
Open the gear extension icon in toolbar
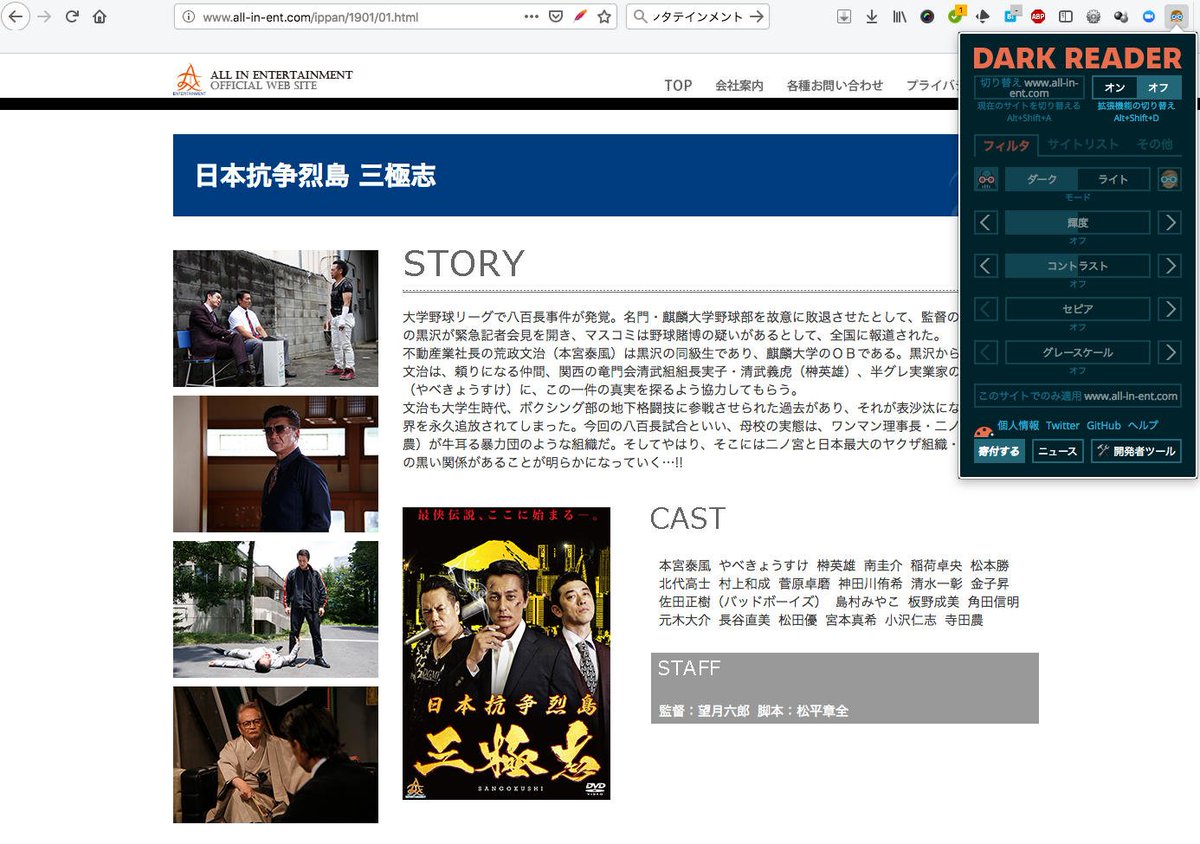pyautogui.click(x=1093, y=17)
